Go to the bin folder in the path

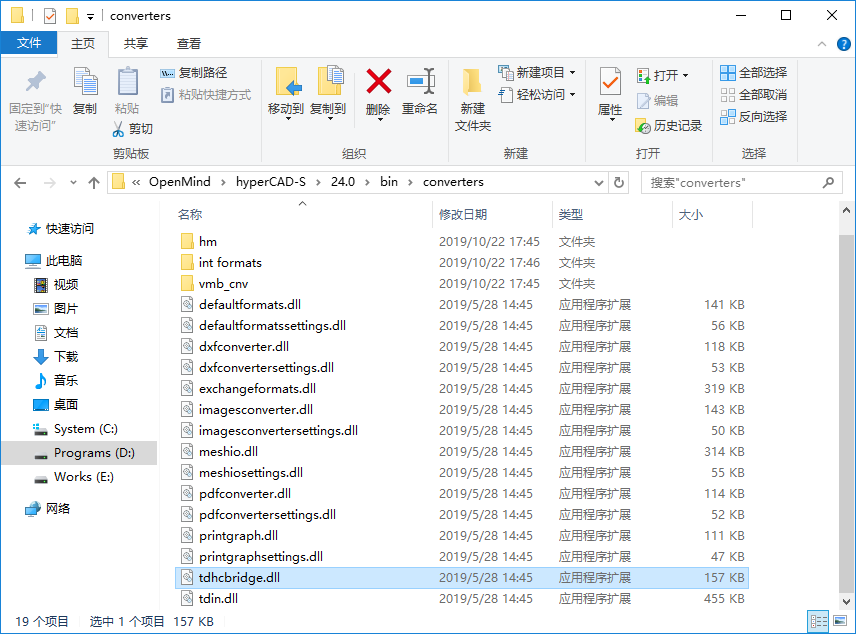point(389,182)
